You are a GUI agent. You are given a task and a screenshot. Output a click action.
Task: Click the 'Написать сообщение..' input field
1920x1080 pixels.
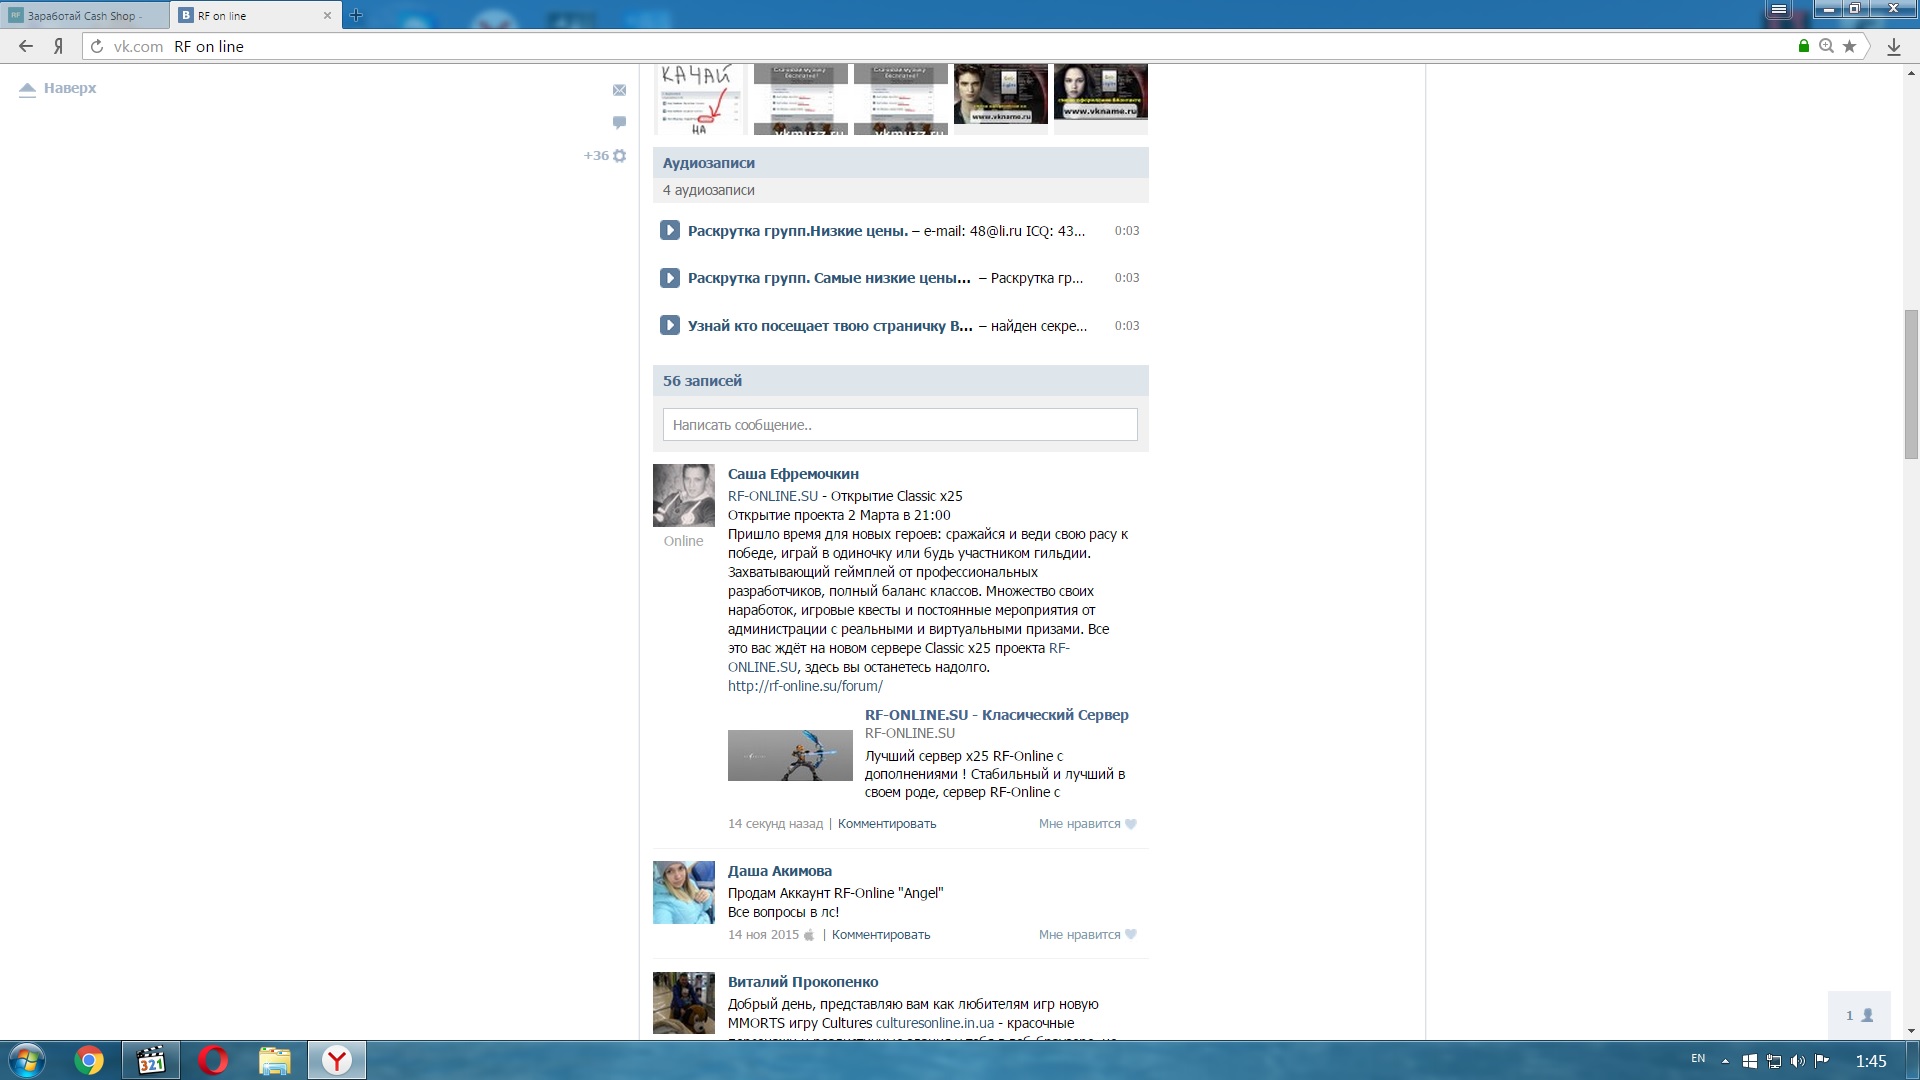point(900,425)
